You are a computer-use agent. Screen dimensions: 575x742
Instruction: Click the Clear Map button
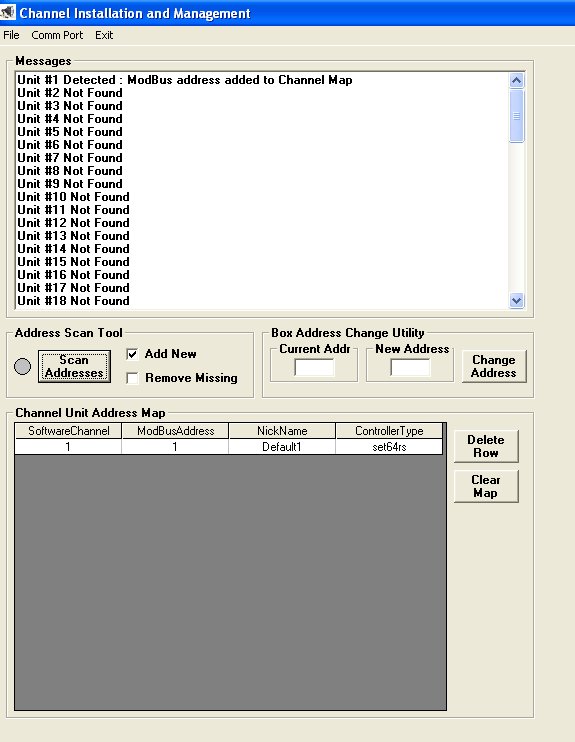tap(486, 486)
